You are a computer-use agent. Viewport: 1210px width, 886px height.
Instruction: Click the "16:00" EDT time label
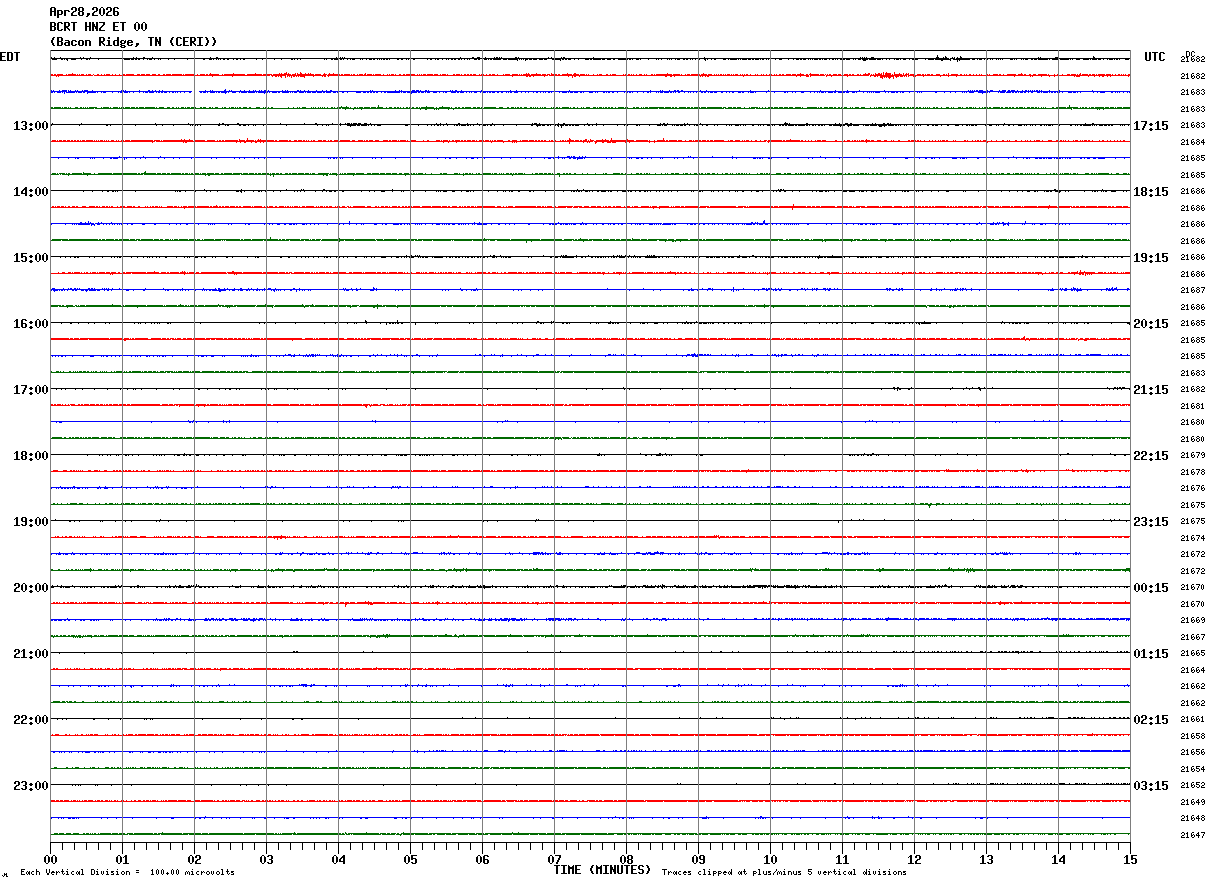30,324
